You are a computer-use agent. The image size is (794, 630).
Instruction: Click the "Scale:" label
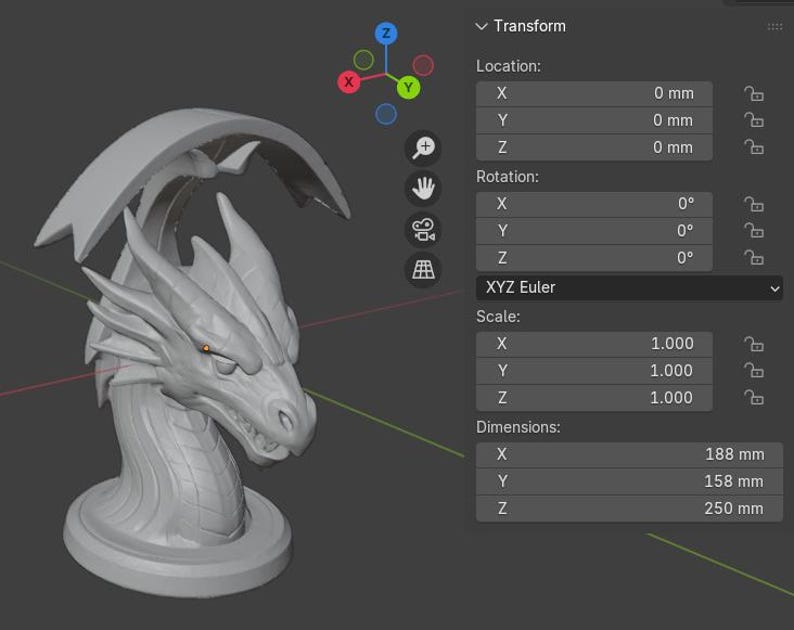498,317
